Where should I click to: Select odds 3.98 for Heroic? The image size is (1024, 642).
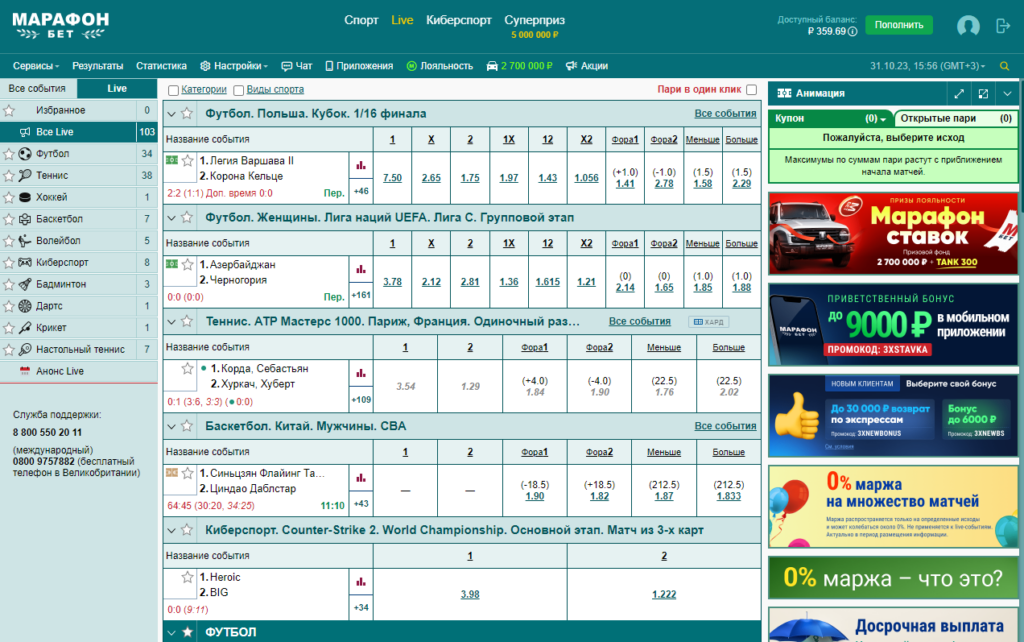pos(470,594)
